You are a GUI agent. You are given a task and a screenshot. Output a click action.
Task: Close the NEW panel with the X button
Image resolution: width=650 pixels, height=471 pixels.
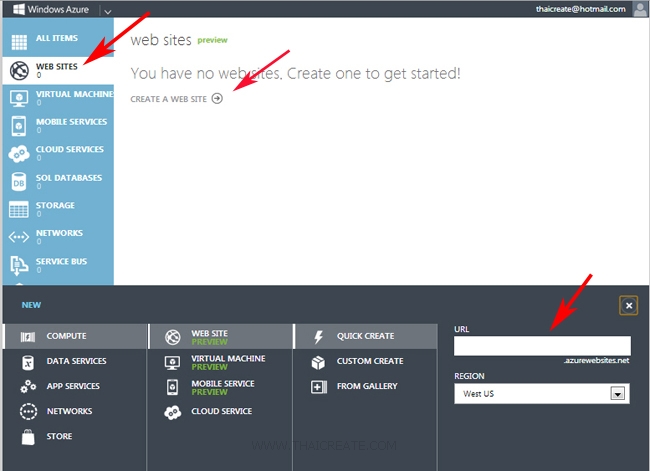pyautogui.click(x=628, y=306)
